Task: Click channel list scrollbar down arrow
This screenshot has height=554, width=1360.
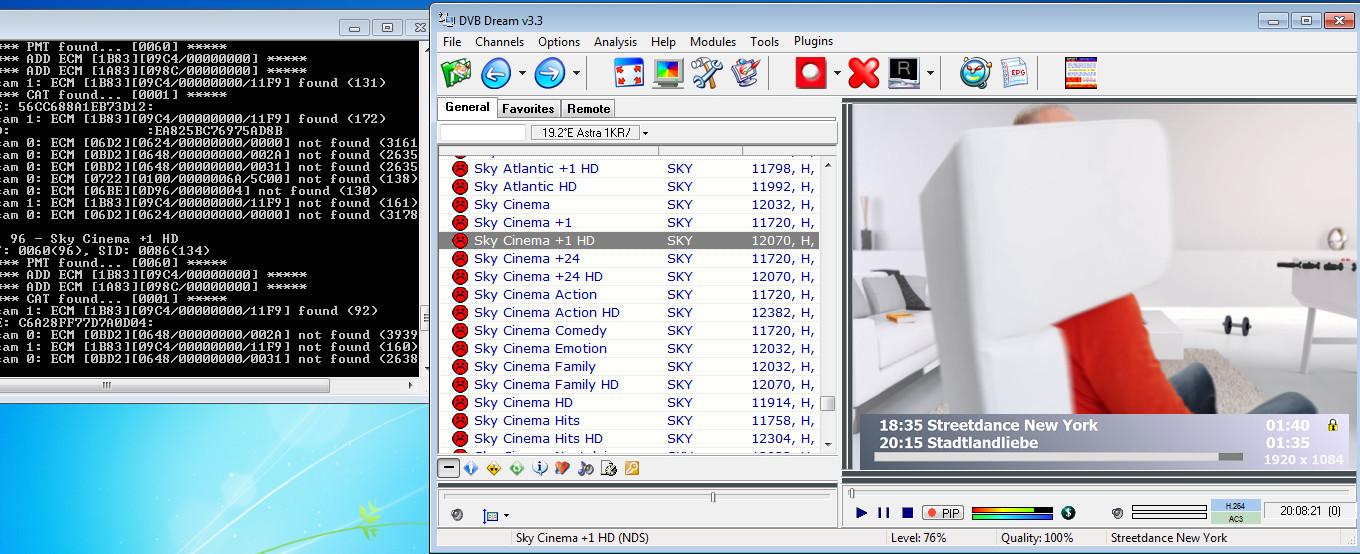Action: 827,444
